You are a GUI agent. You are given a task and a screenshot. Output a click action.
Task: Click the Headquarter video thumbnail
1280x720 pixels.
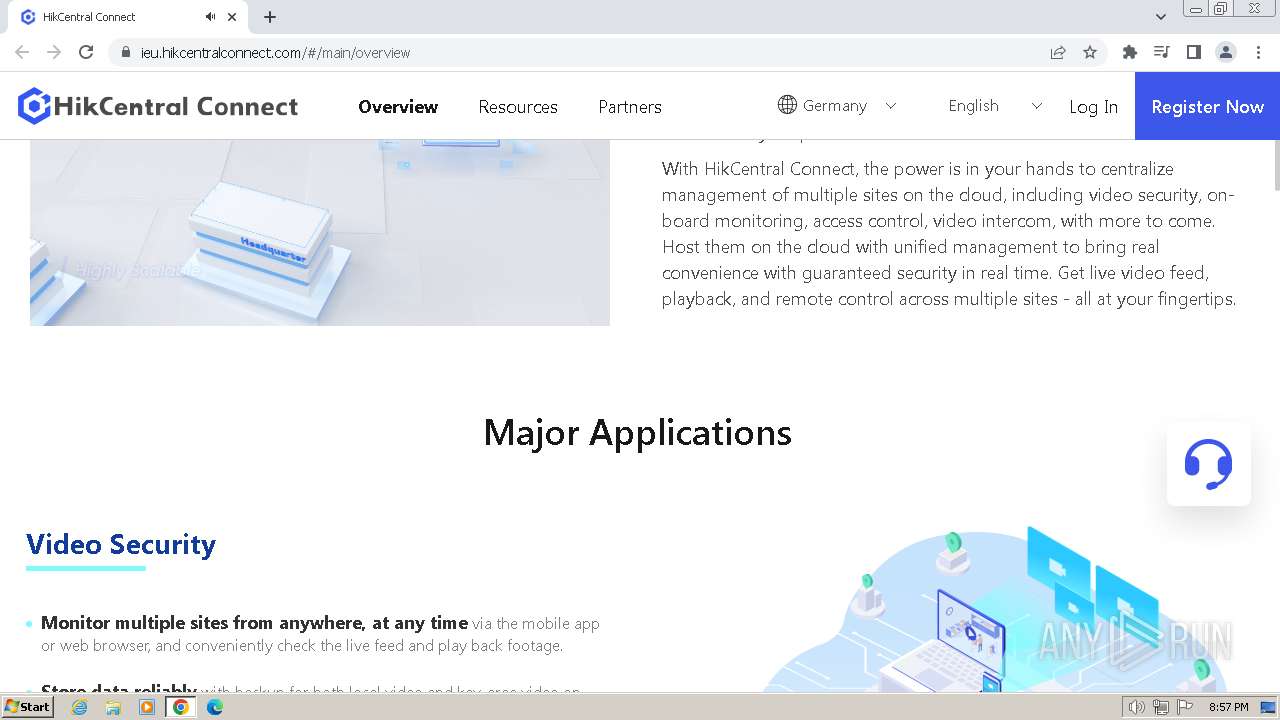320,232
